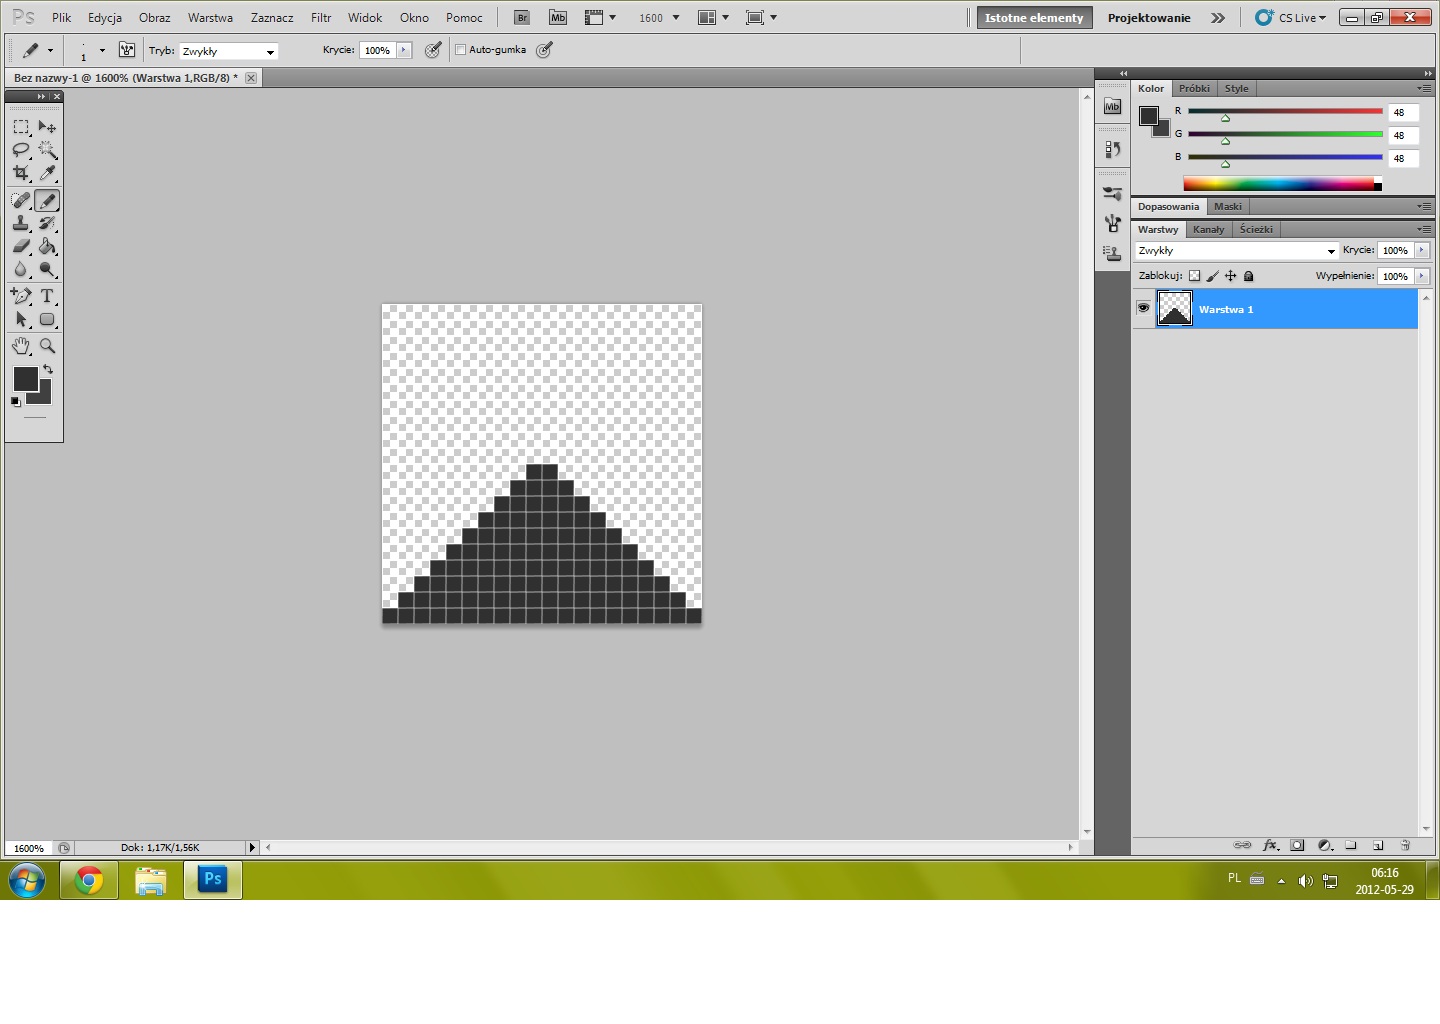Toggle lock position for layer
The width and height of the screenshot is (1440, 1024).
pos(1230,276)
